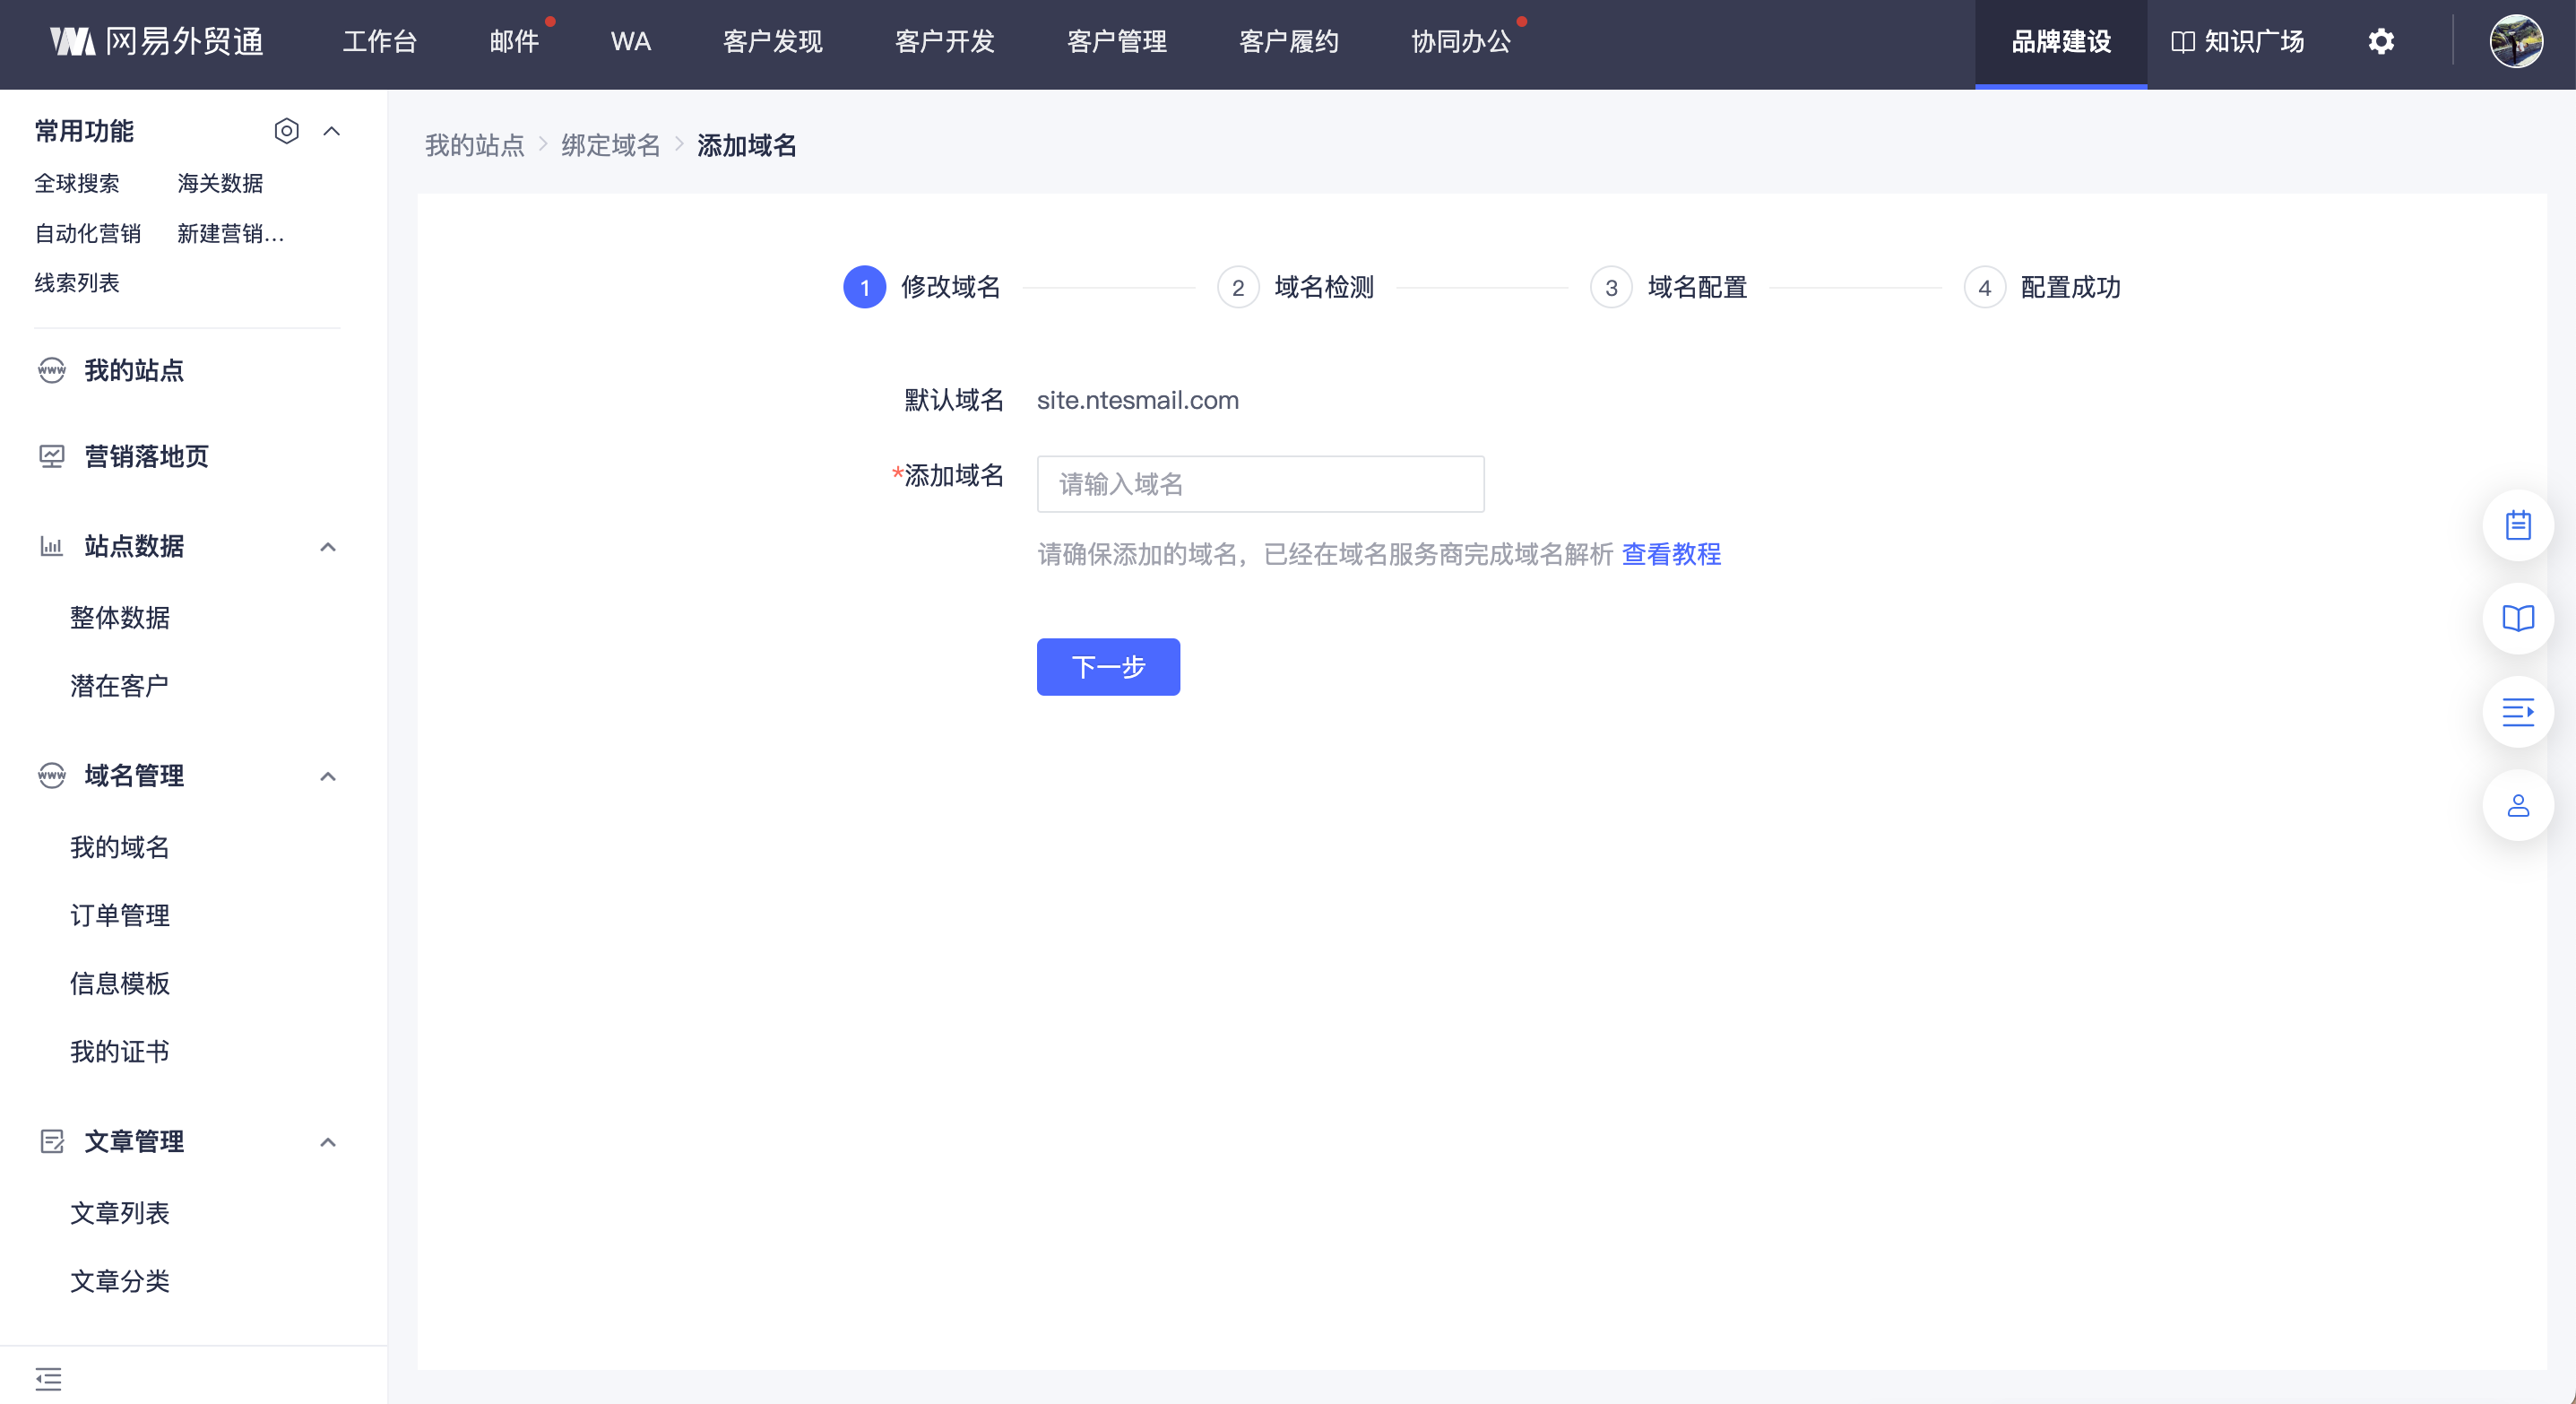Click the 网易外贸通 logo
2576x1404 pixels.
coord(158,42)
